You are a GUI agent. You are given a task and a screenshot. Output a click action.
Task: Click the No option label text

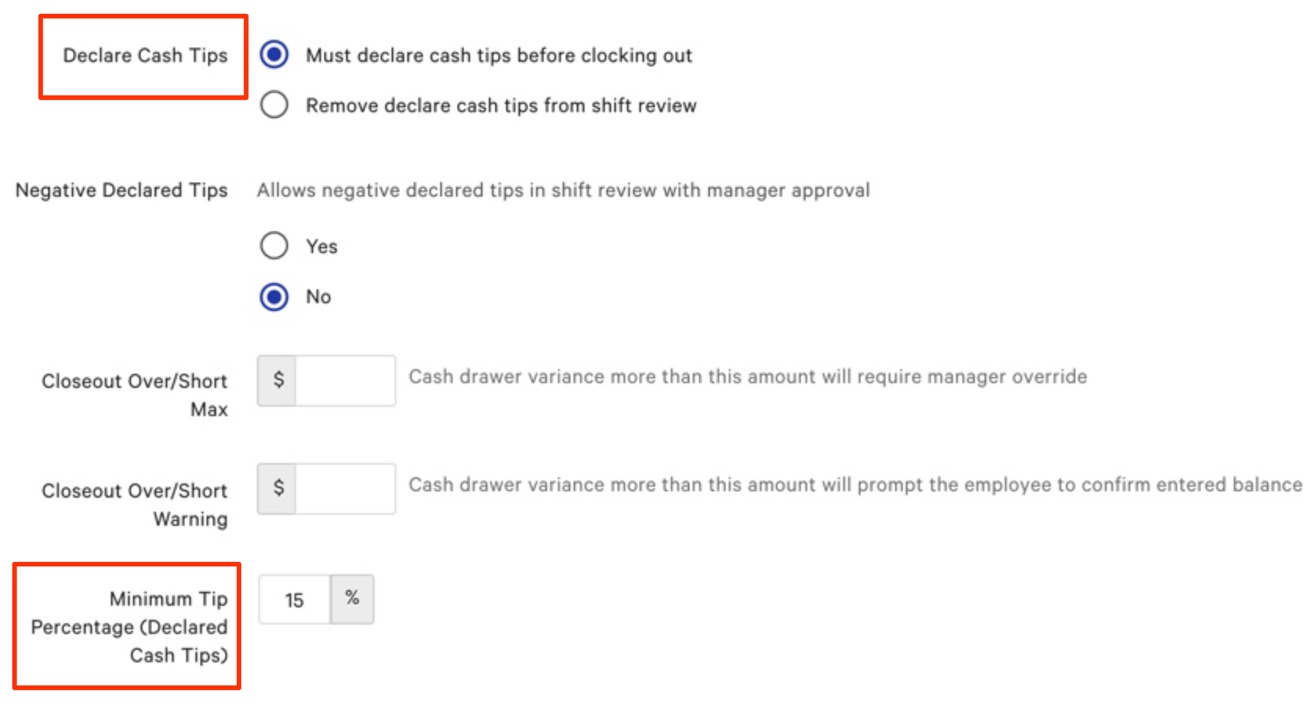pyautogui.click(x=320, y=296)
